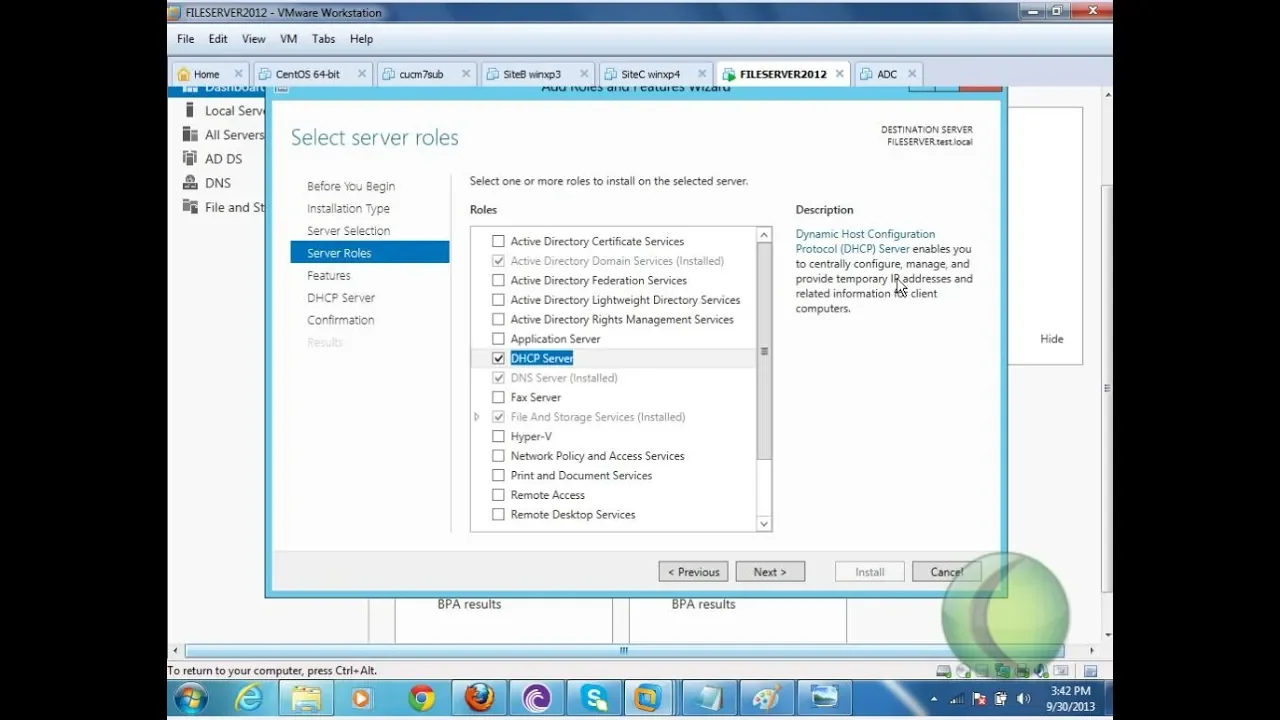Open VMware Tabs menu
The width and height of the screenshot is (1280, 720).
click(x=323, y=39)
